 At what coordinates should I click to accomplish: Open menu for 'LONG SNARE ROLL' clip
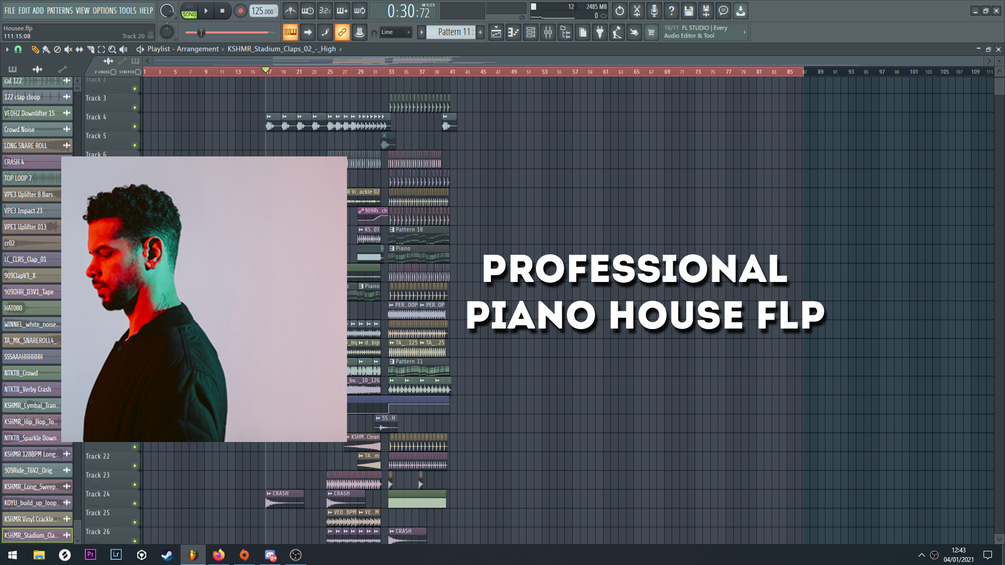[x=67, y=146]
